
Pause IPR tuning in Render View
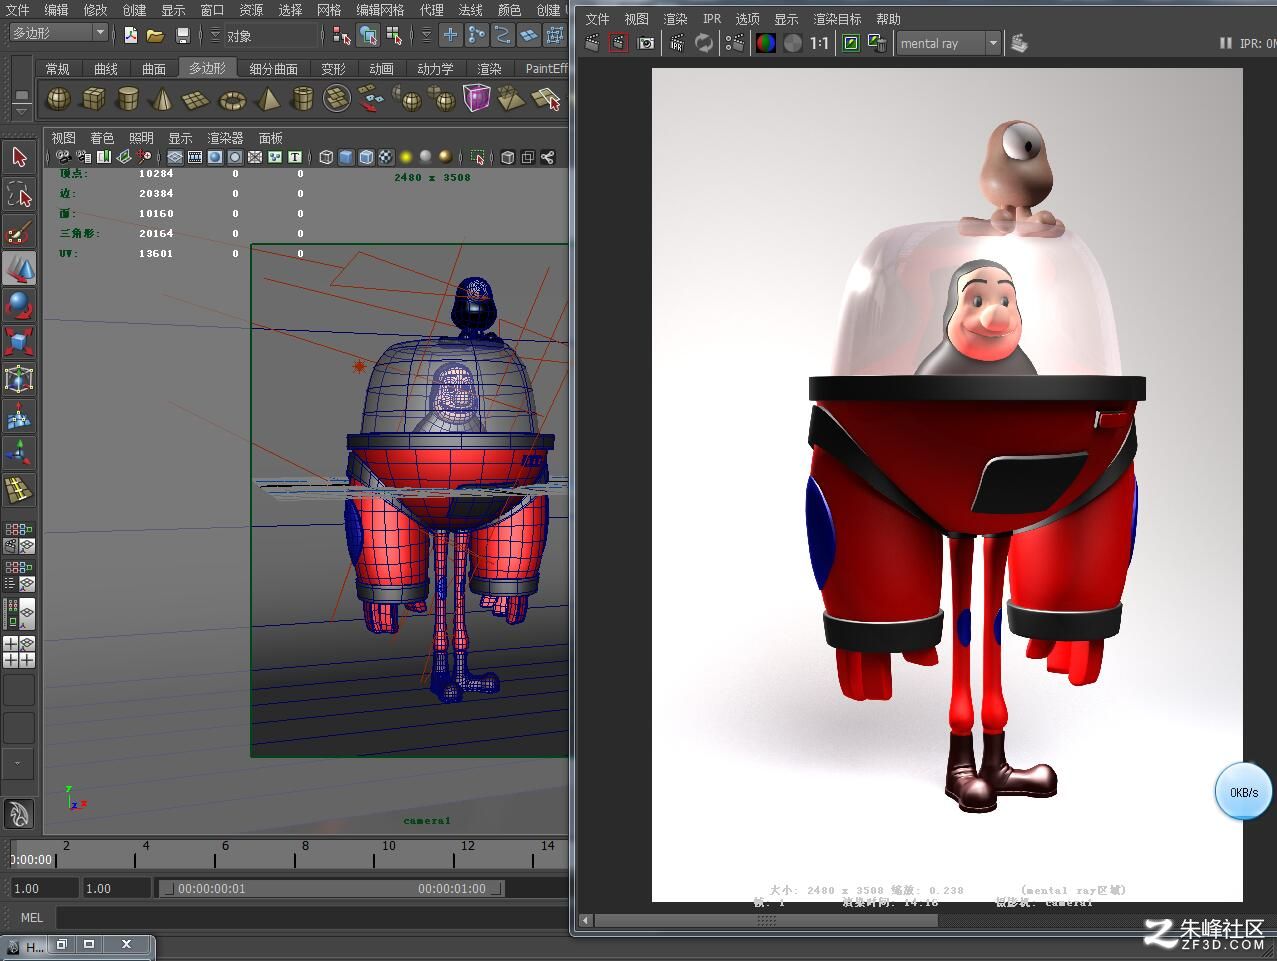point(1225,43)
